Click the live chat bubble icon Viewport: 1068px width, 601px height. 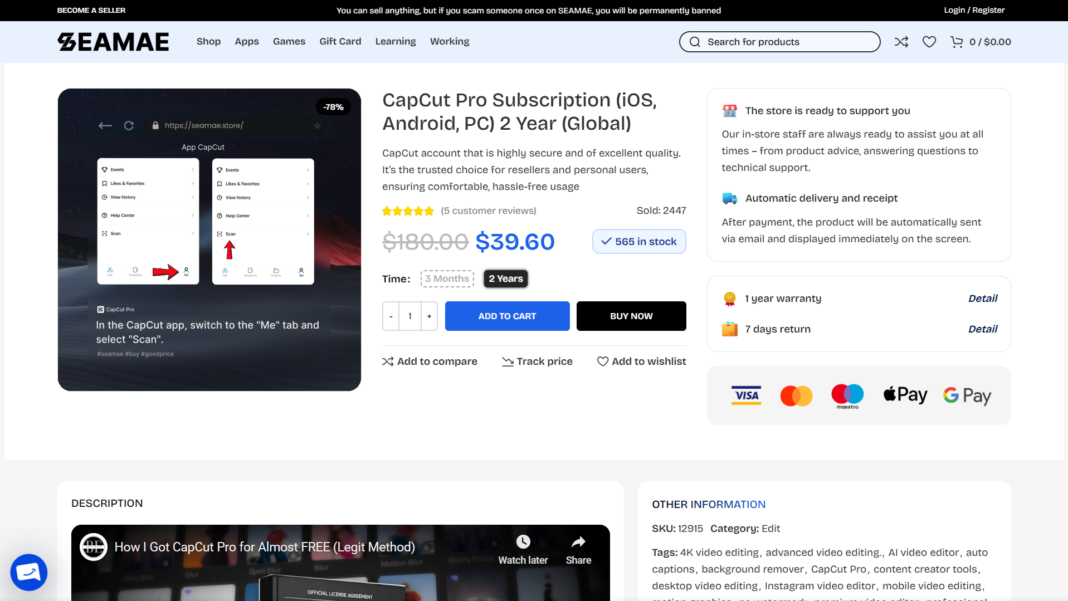[29, 572]
